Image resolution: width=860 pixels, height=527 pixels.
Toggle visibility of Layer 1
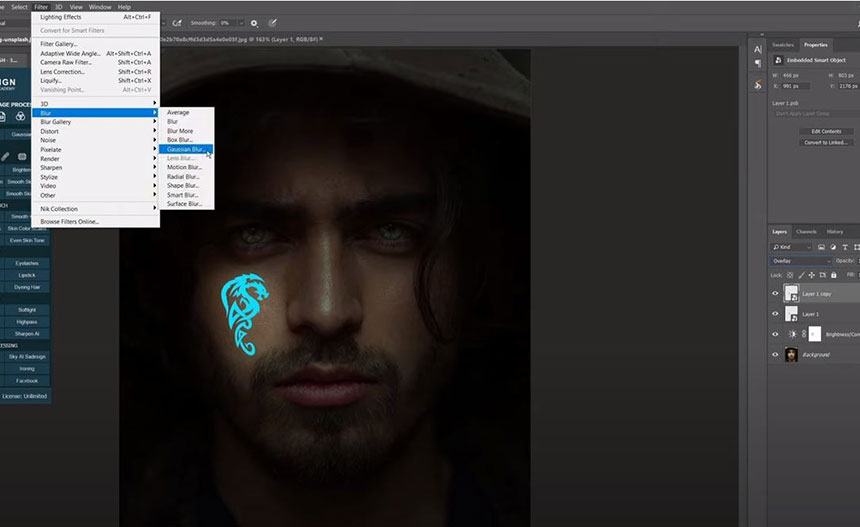(x=775, y=314)
